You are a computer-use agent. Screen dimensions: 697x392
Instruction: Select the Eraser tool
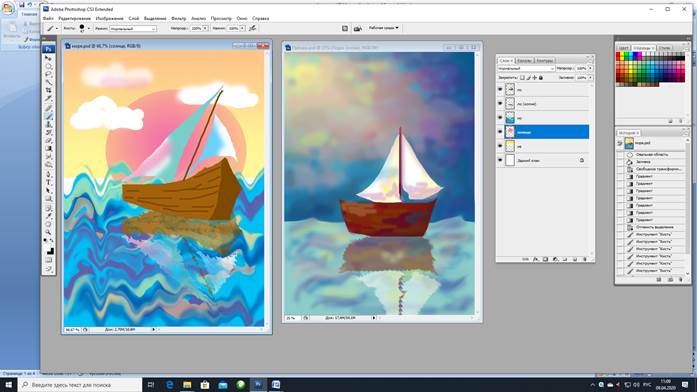(x=48, y=140)
